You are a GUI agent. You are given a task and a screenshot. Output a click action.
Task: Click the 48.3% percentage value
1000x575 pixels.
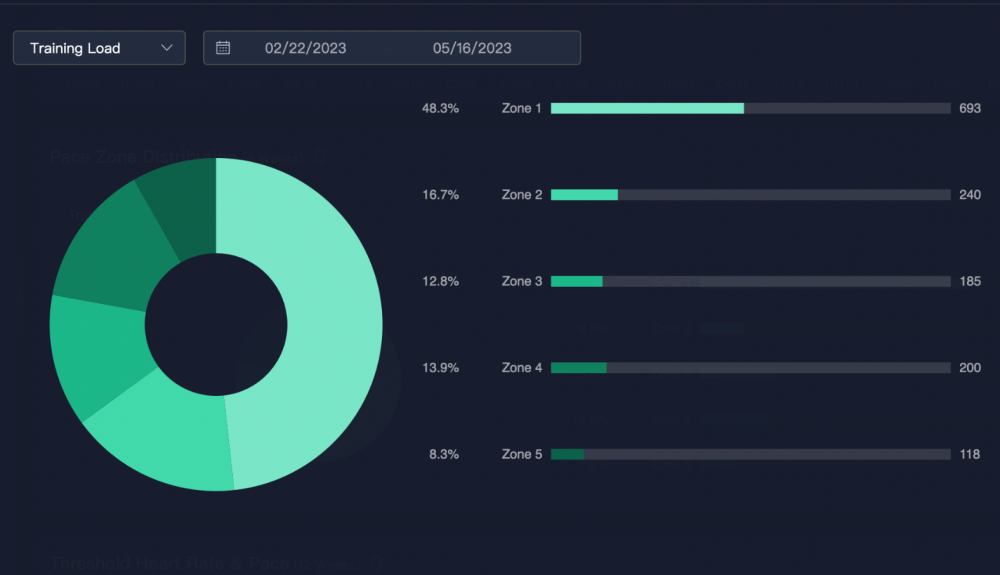coord(440,108)
